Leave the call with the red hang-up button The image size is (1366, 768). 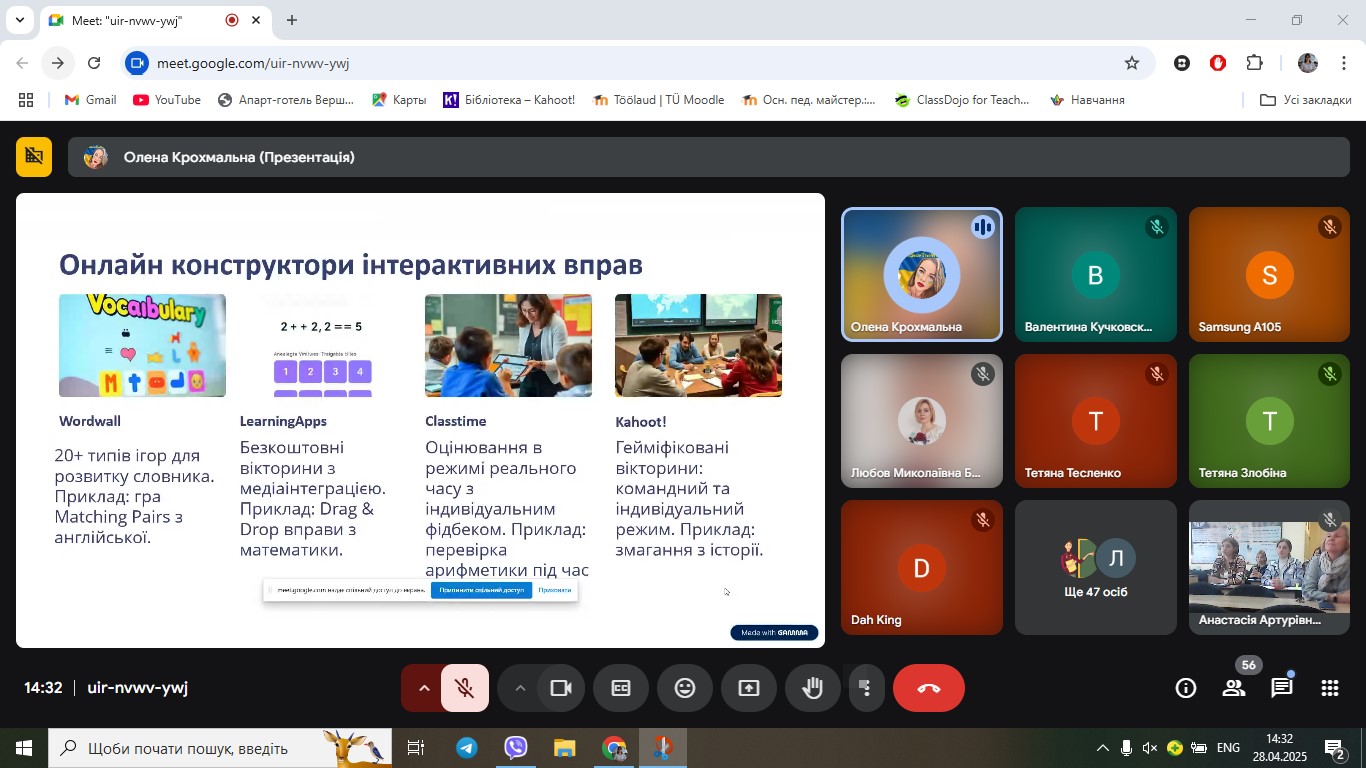[x=929, y=688]
